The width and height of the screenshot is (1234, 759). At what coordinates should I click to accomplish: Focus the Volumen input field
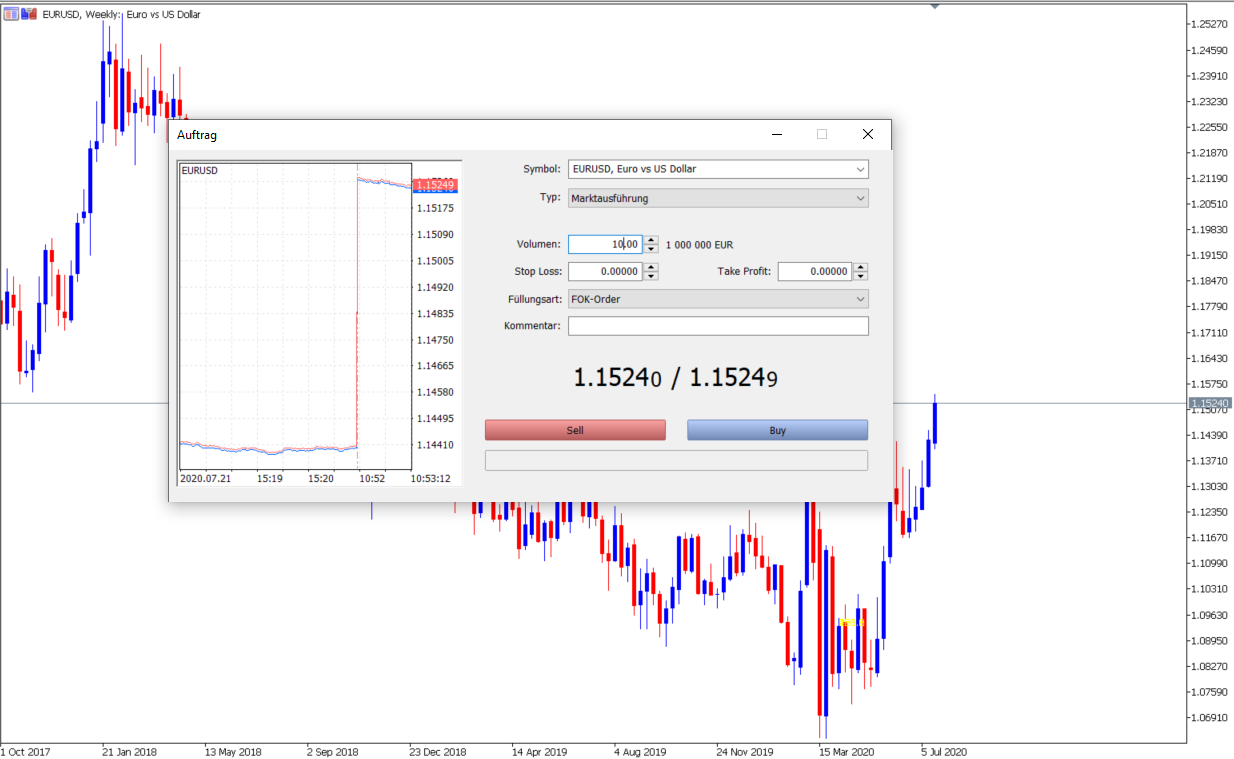(605, 244)
